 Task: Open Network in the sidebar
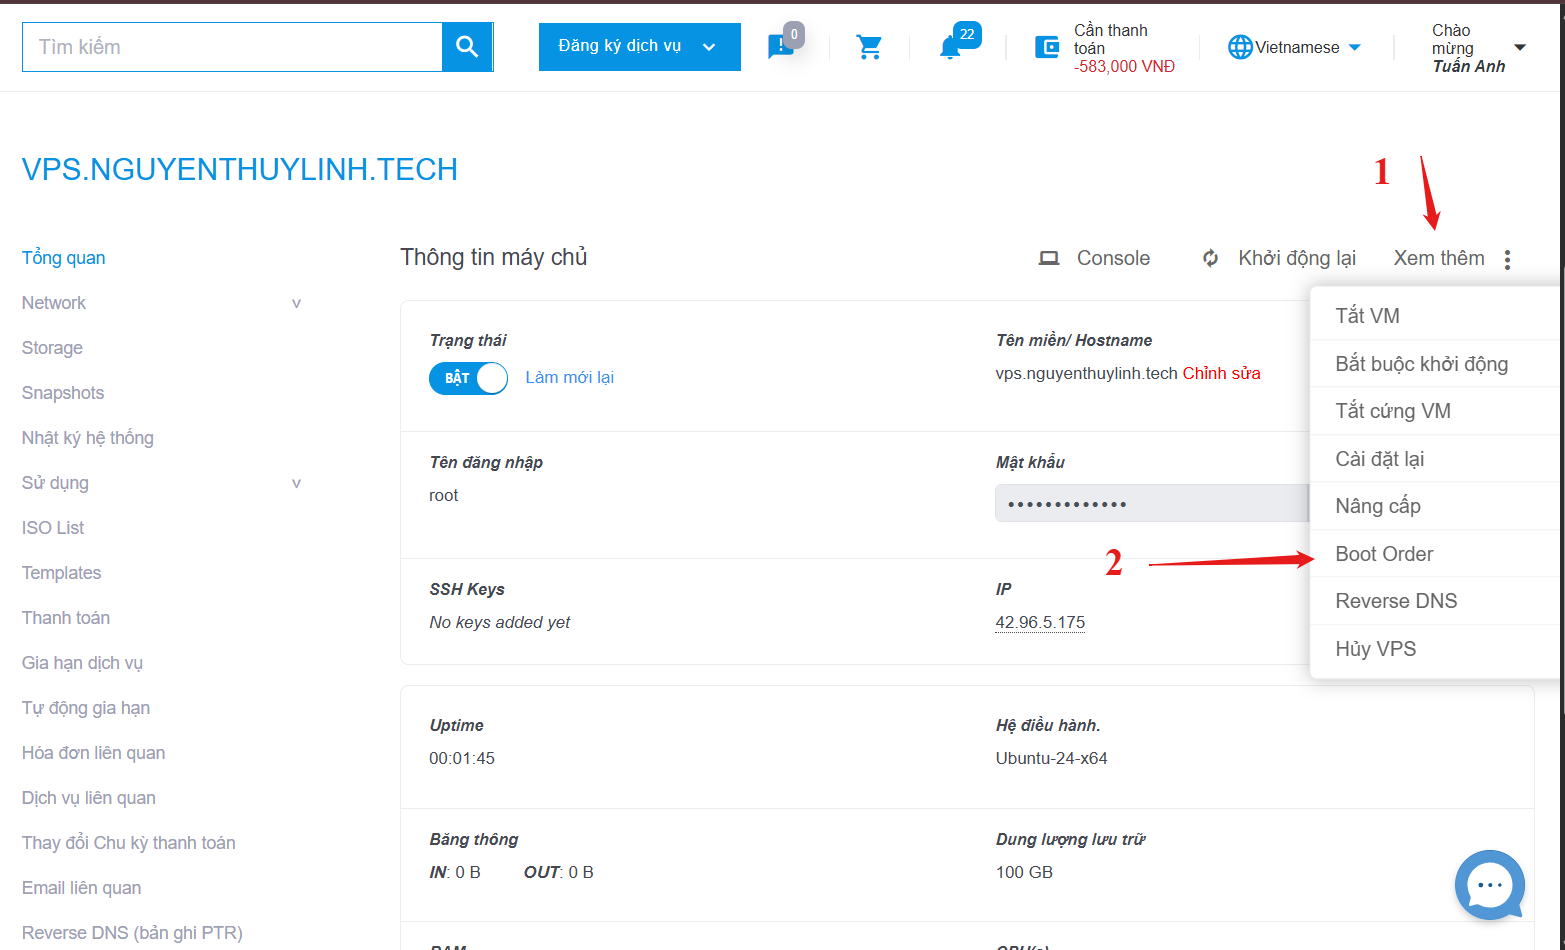54,303
